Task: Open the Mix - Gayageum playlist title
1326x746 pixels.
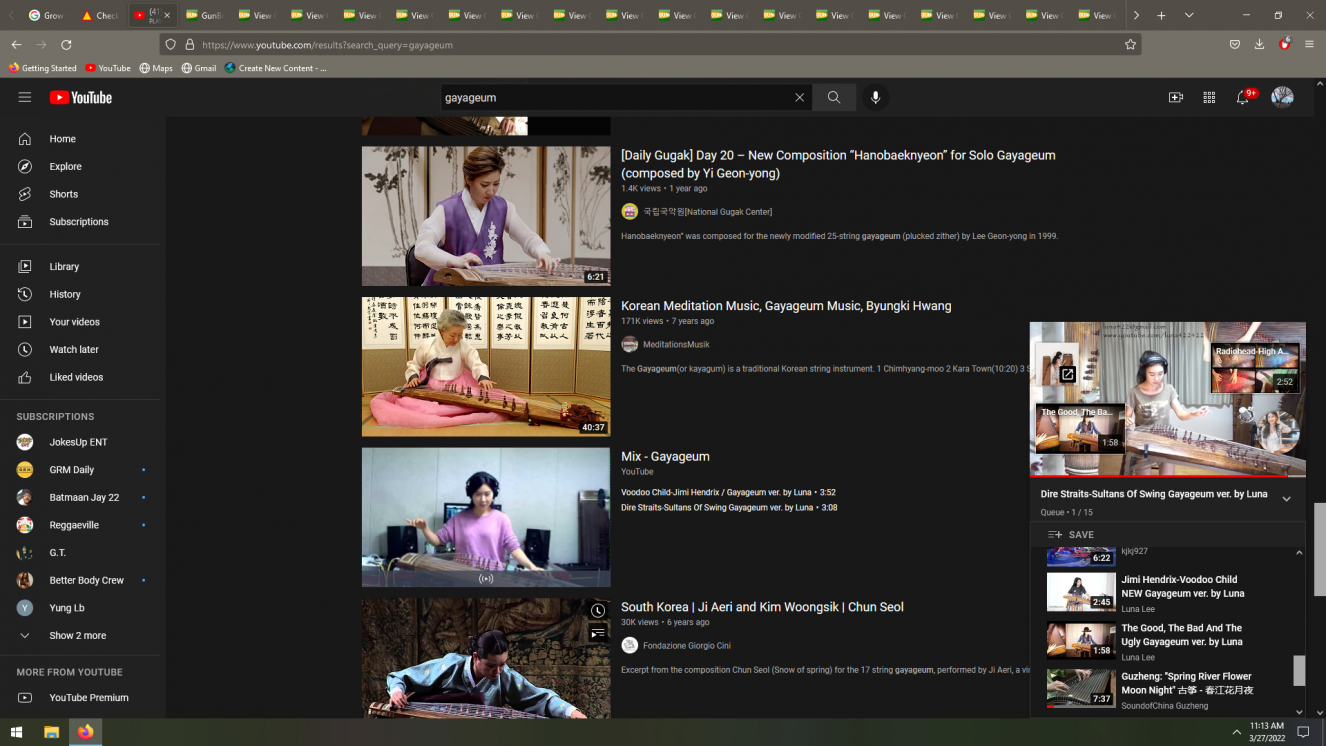Action: pos(665,457)
